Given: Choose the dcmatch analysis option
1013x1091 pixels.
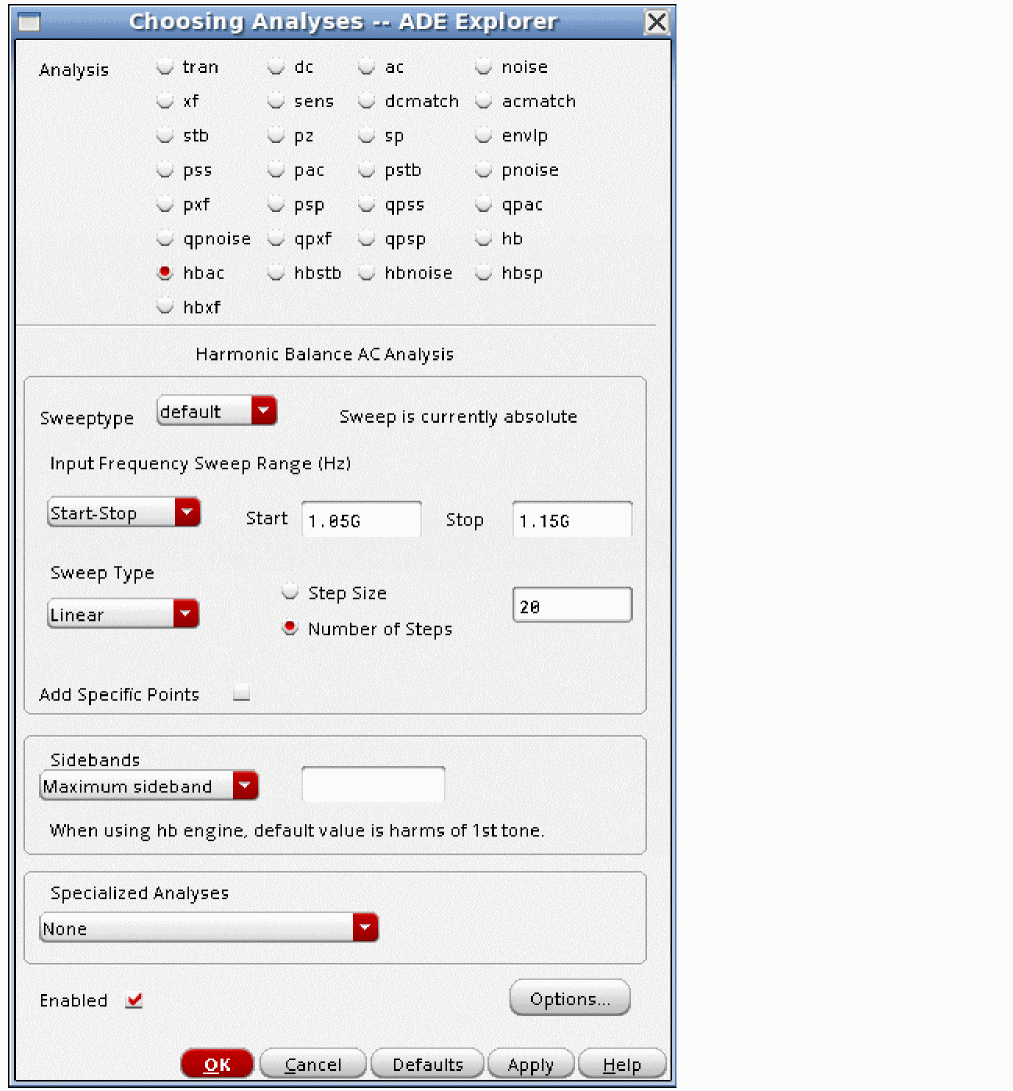Looking at the screenshot, I should (367, 101).
